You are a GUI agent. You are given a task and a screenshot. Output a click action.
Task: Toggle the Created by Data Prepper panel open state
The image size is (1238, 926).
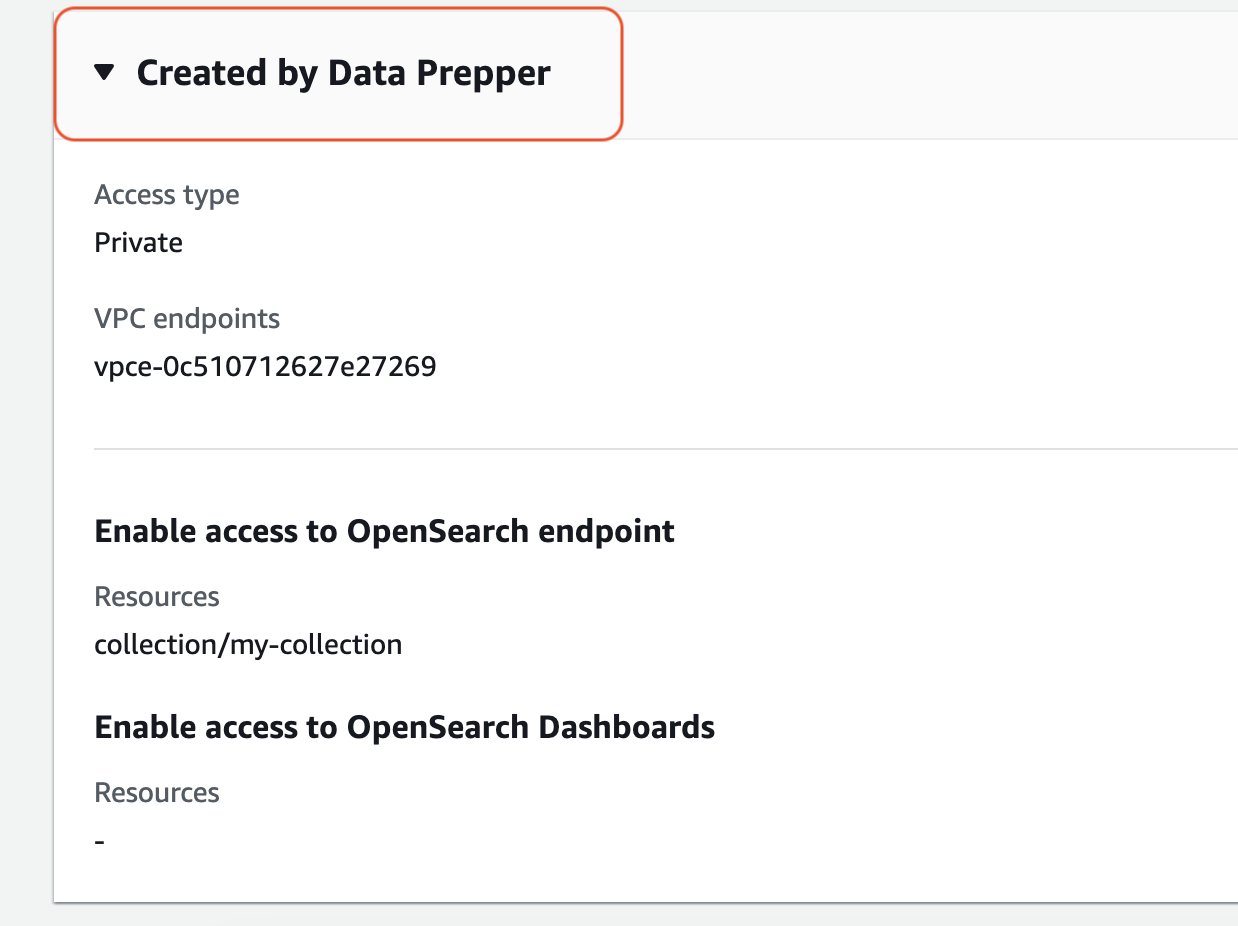[345, 72]
